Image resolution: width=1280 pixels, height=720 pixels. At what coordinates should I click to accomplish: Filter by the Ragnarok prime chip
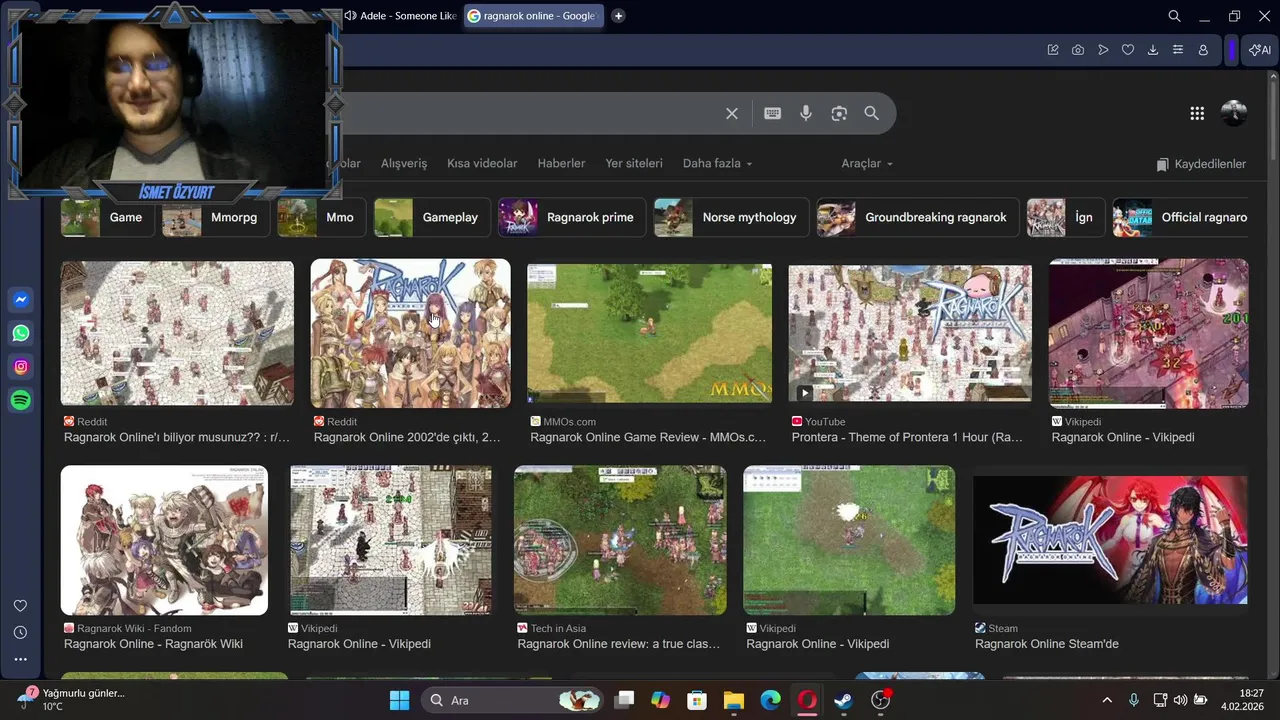[572, 217]
